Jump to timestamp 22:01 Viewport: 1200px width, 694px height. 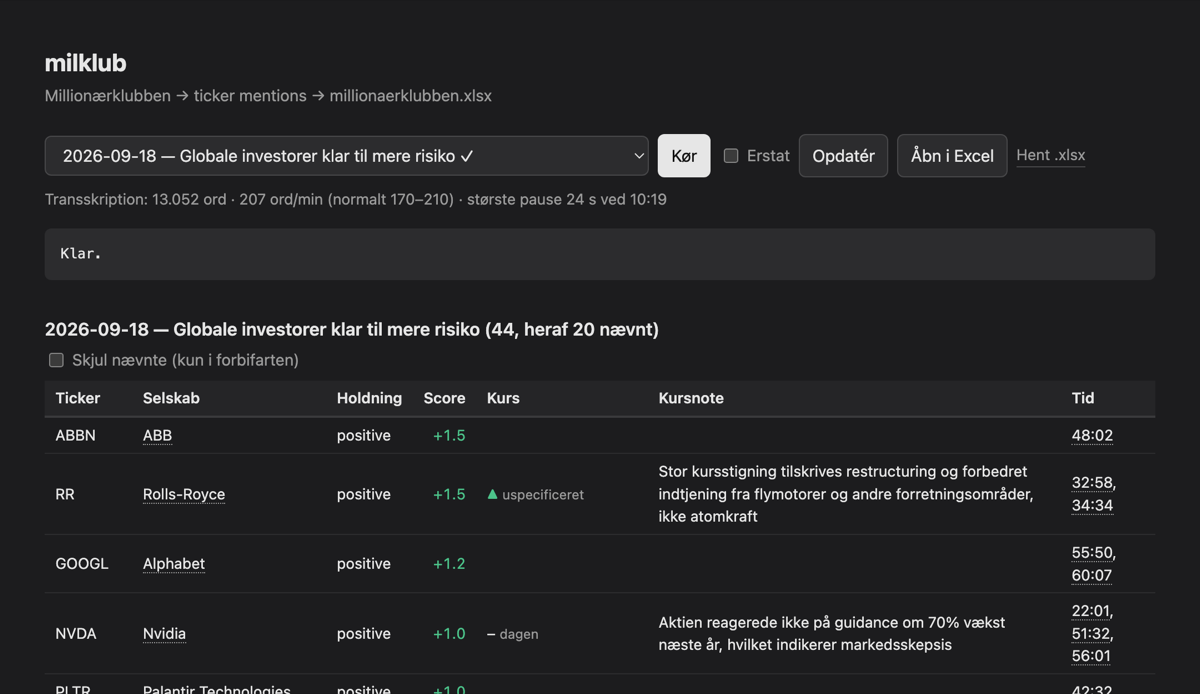coord(1091,610)
